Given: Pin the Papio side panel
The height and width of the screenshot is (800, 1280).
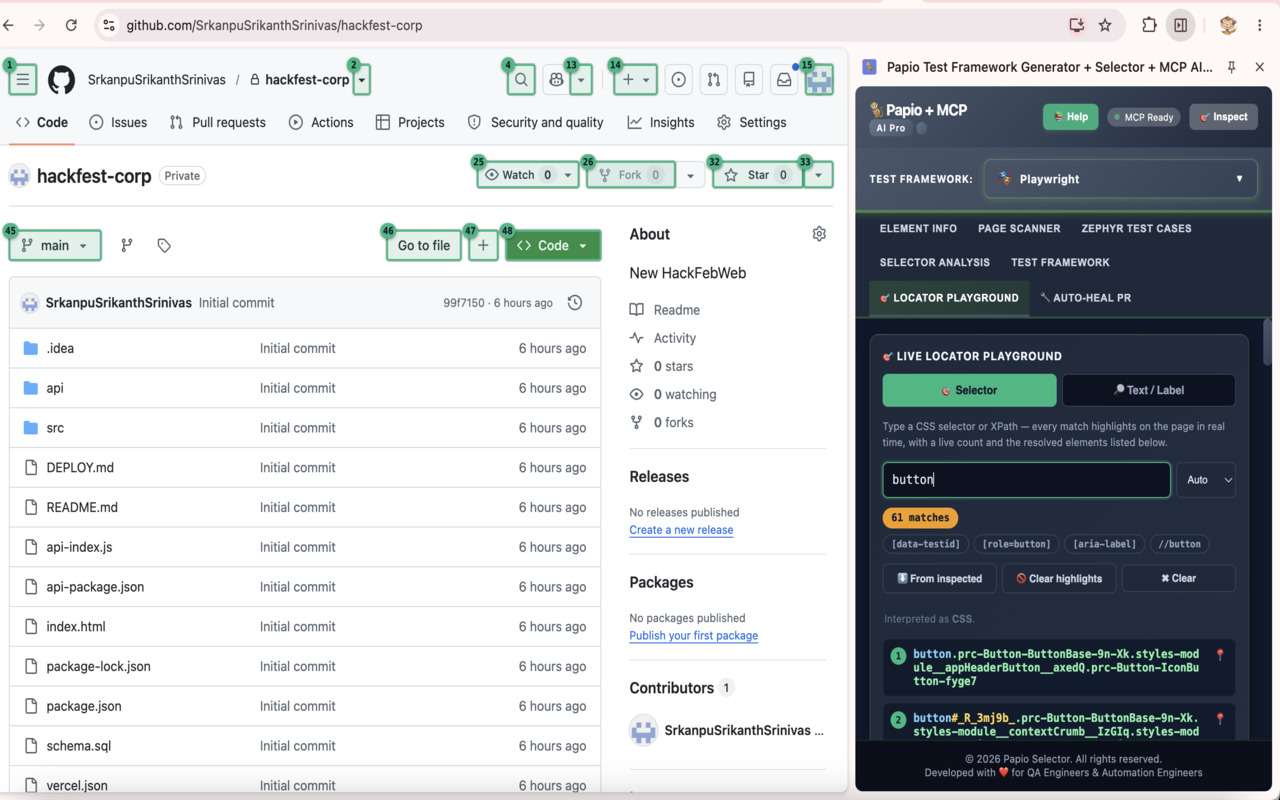Looking at the screenshot, I should click(x=1232, y=67).
